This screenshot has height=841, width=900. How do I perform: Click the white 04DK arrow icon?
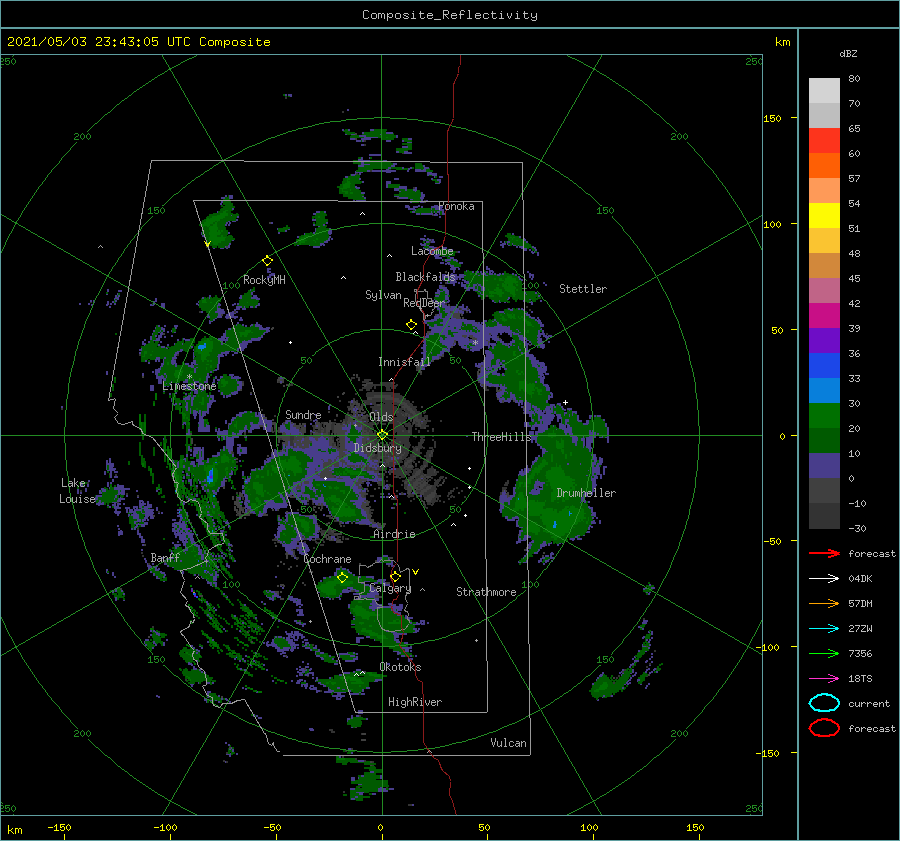click(824, 579)
